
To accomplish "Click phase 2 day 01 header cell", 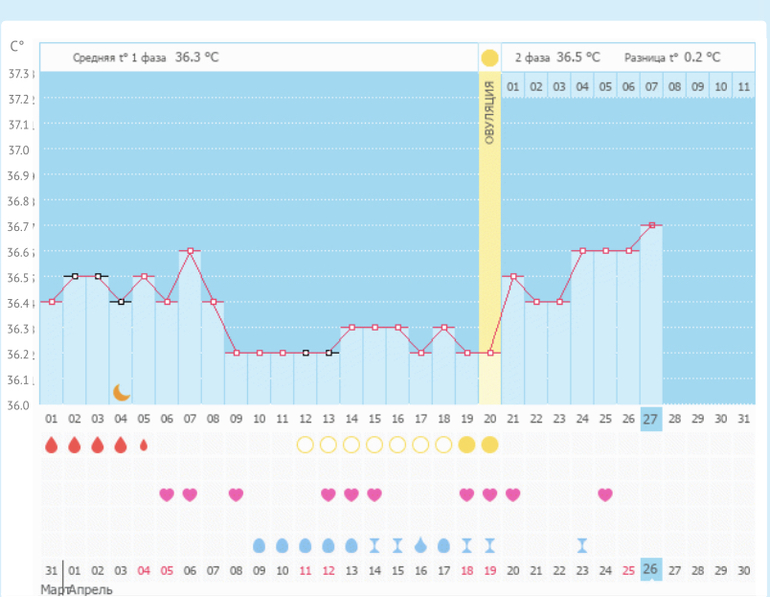I will coord(513,87).
